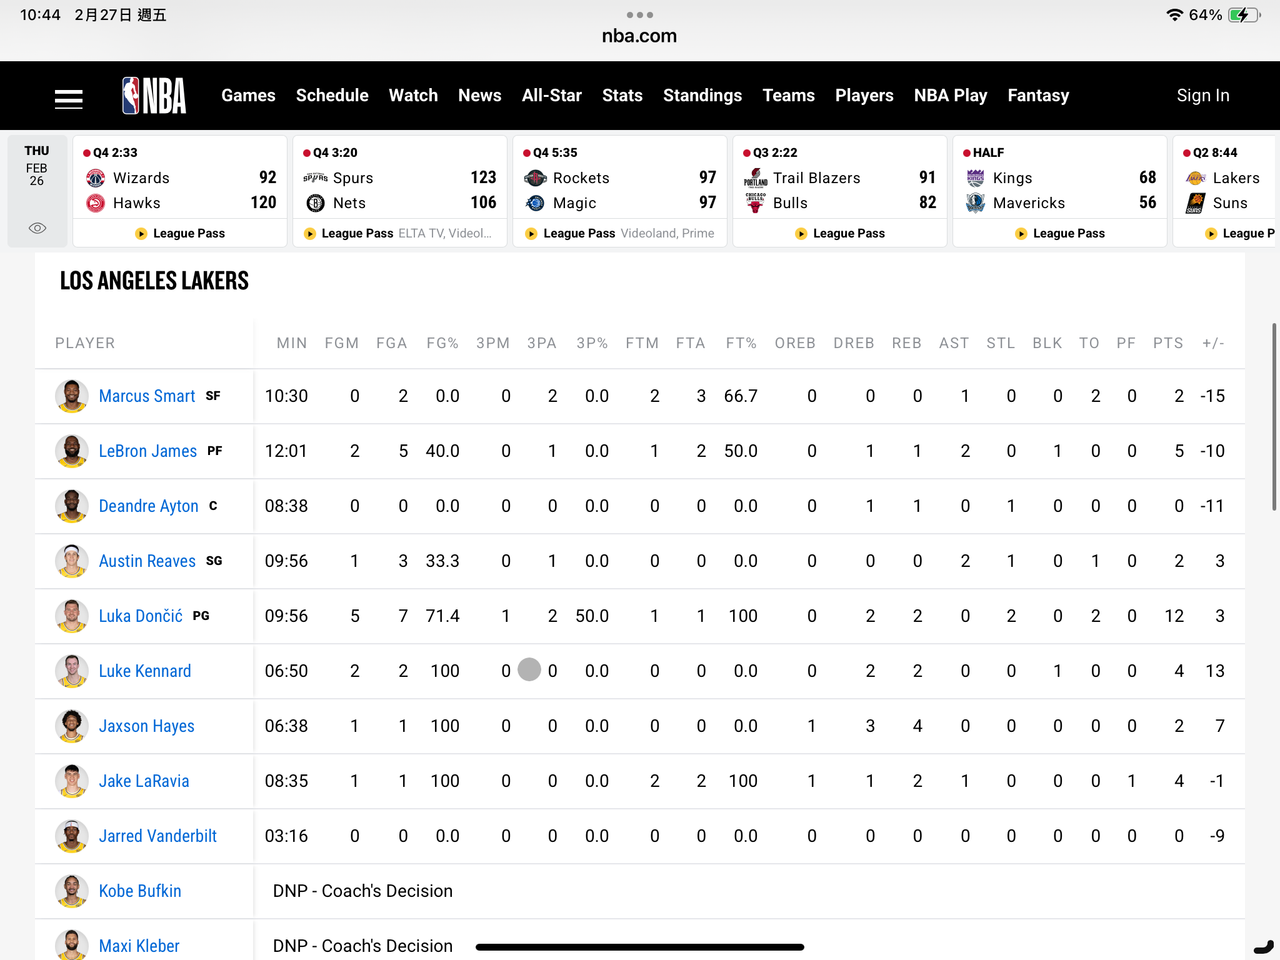Open LeBron James' headshot
The image size is (1280, 960).
point(72,451)
